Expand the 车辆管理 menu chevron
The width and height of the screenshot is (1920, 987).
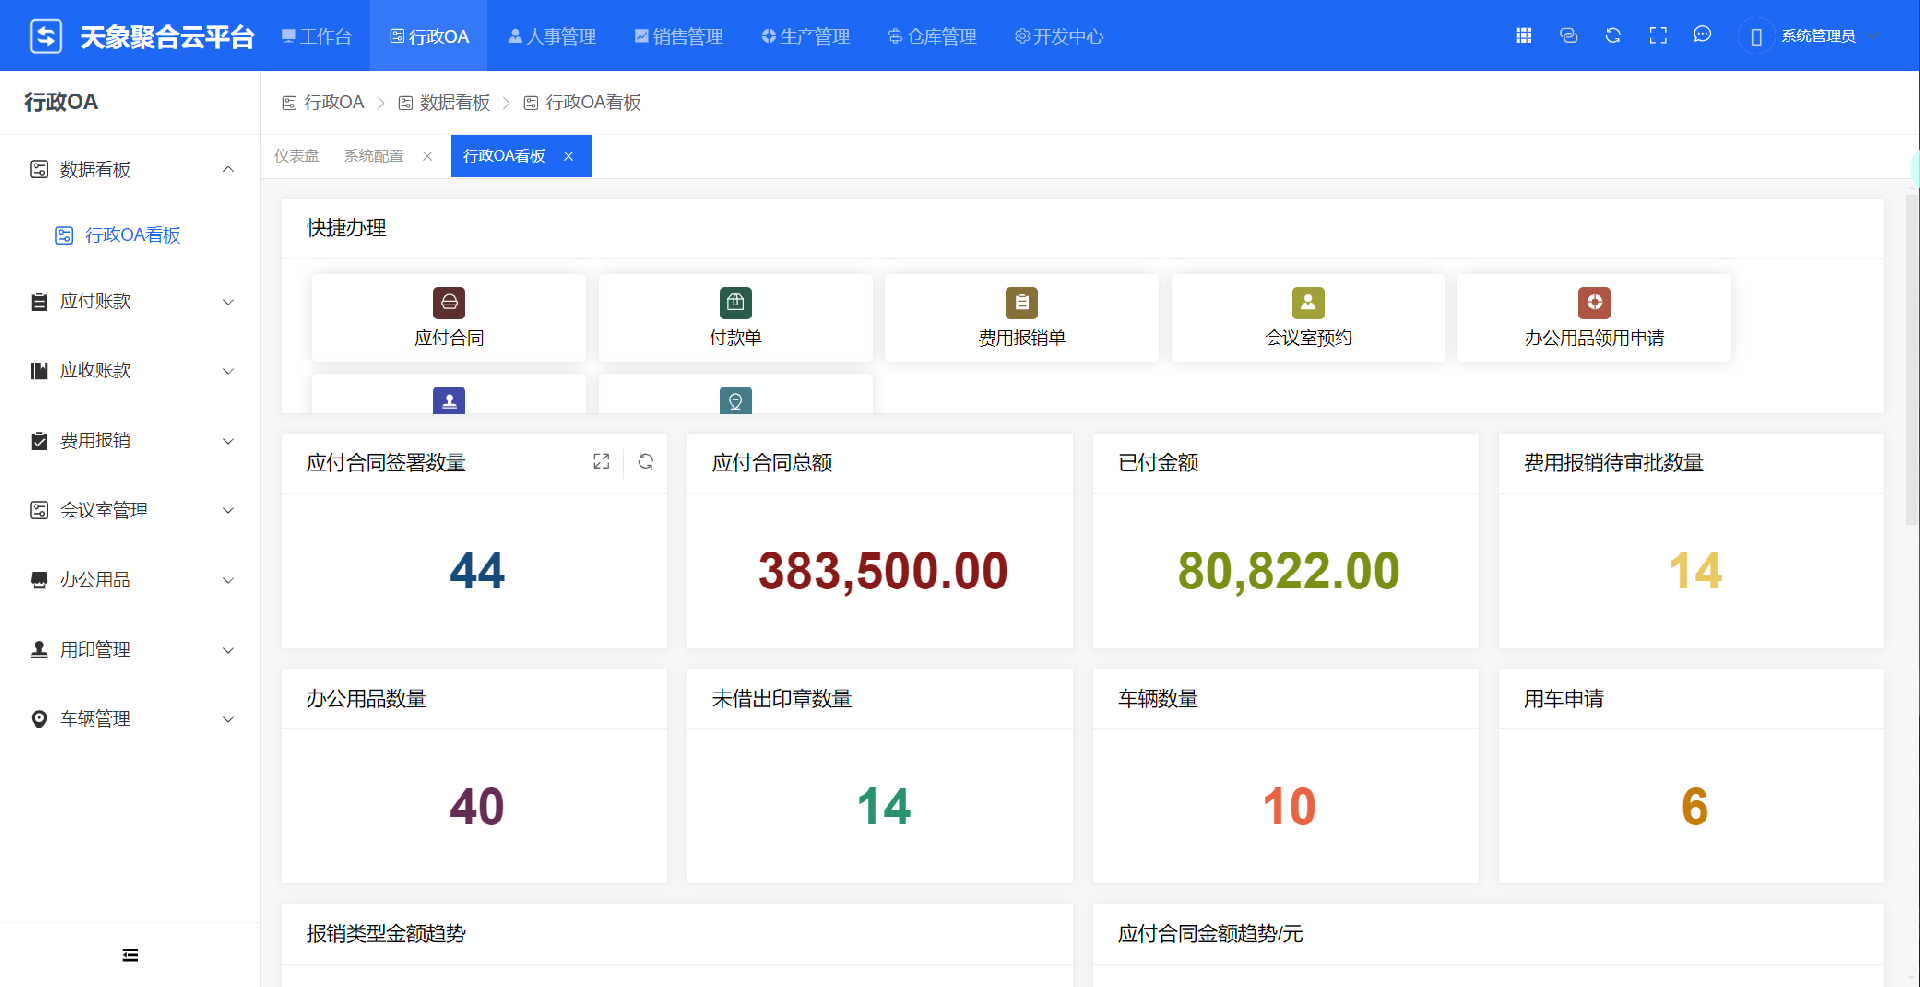click(x=228, y=719)
